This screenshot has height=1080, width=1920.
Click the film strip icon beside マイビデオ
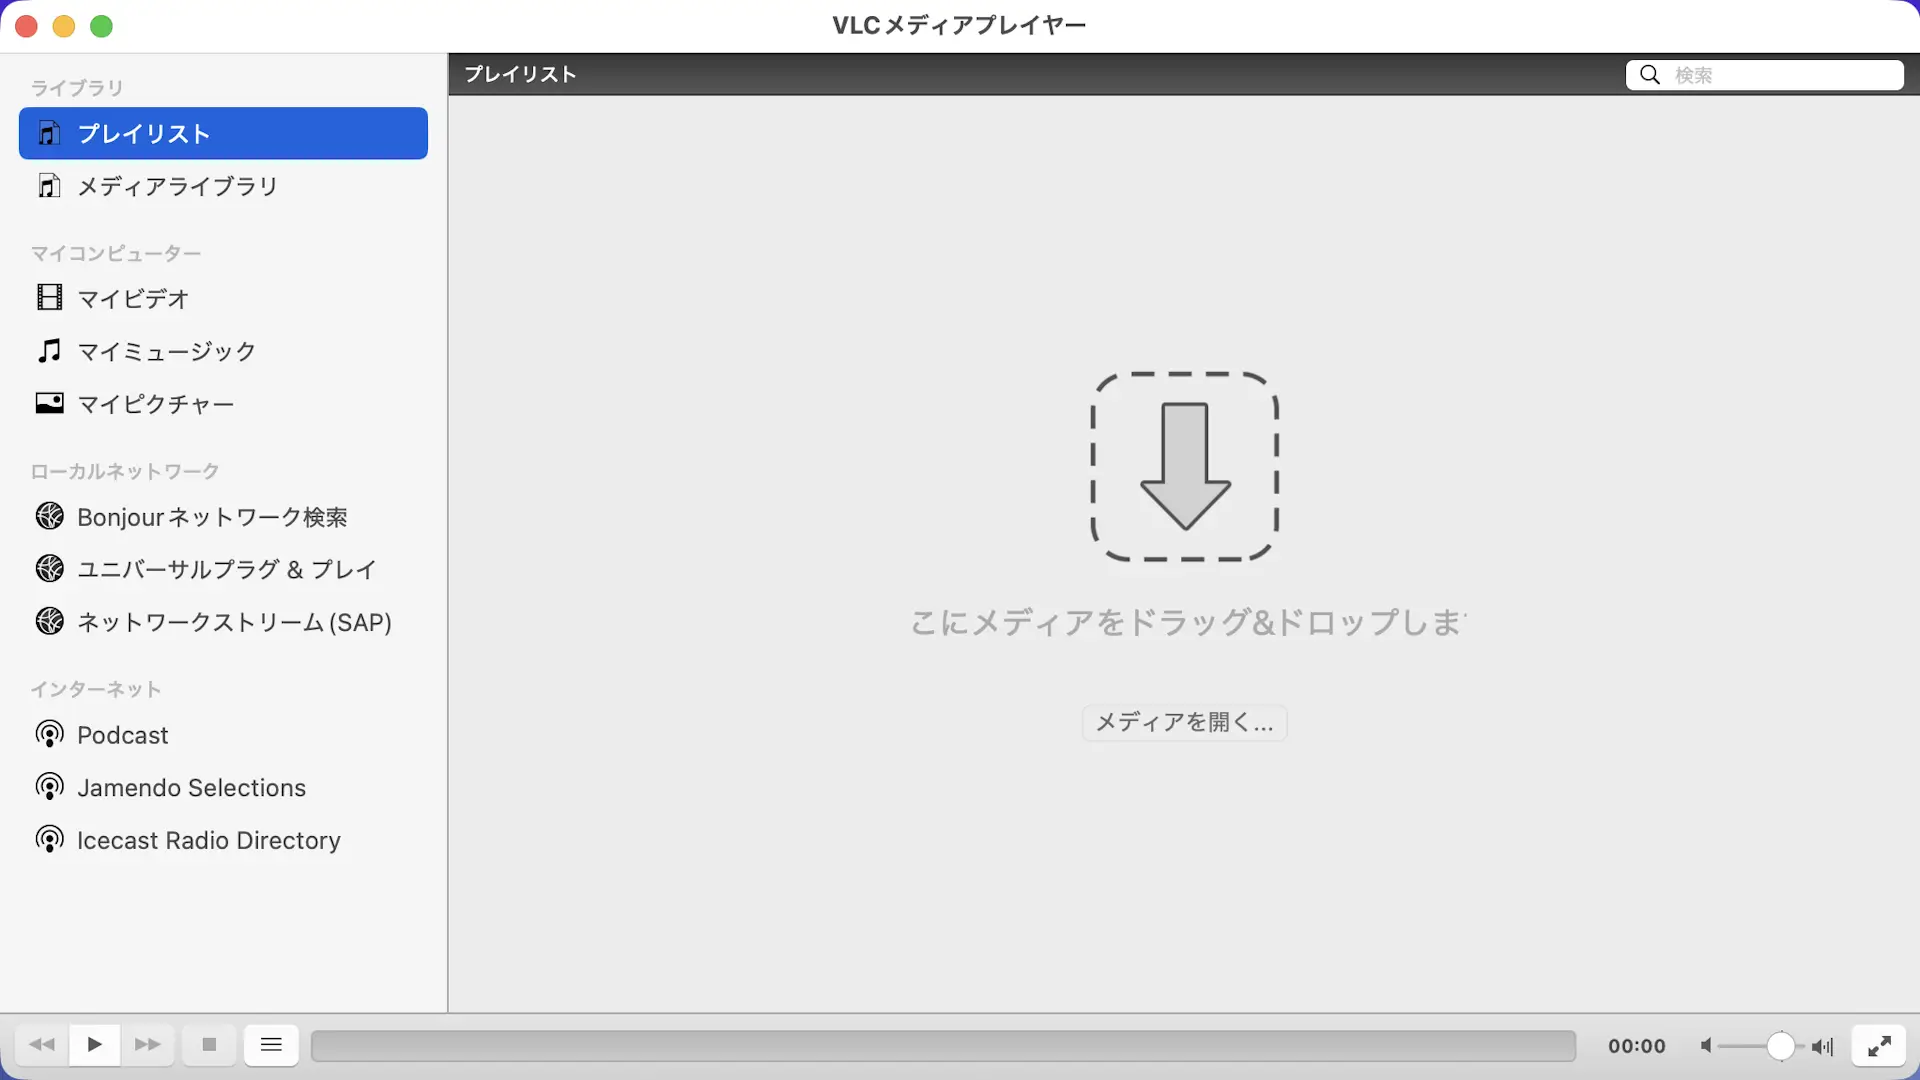(x=49, y=297)
